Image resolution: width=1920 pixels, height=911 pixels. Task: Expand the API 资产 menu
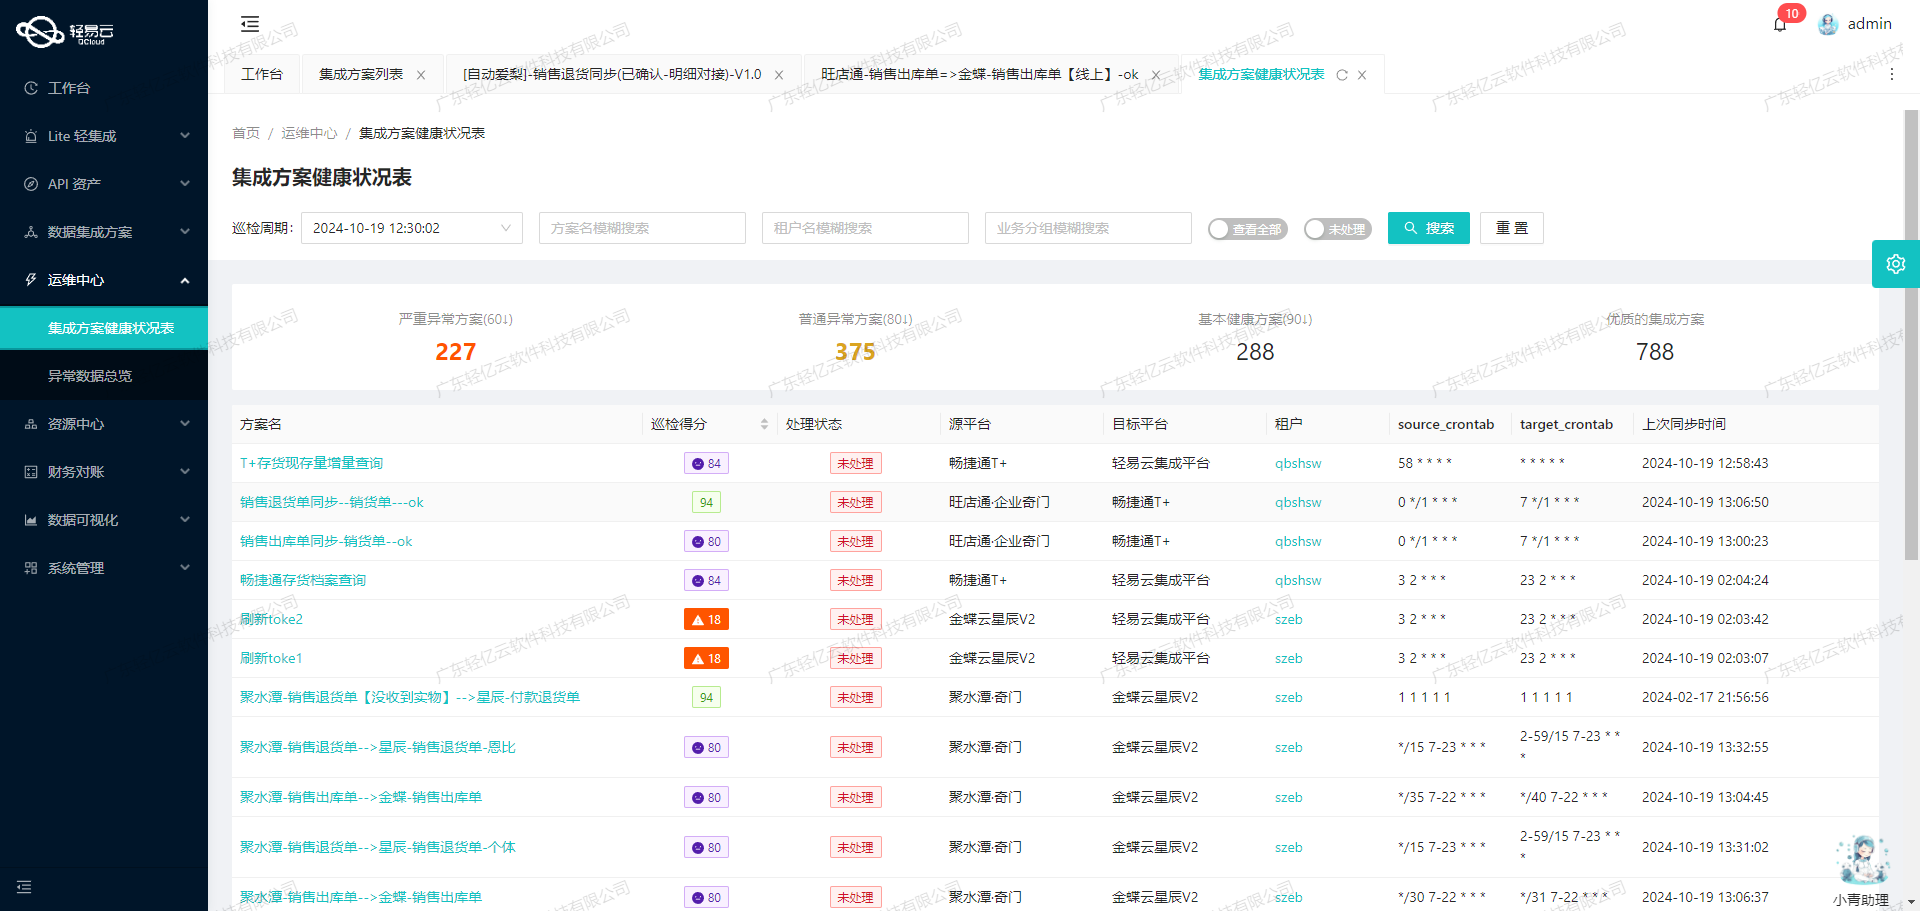185,184
